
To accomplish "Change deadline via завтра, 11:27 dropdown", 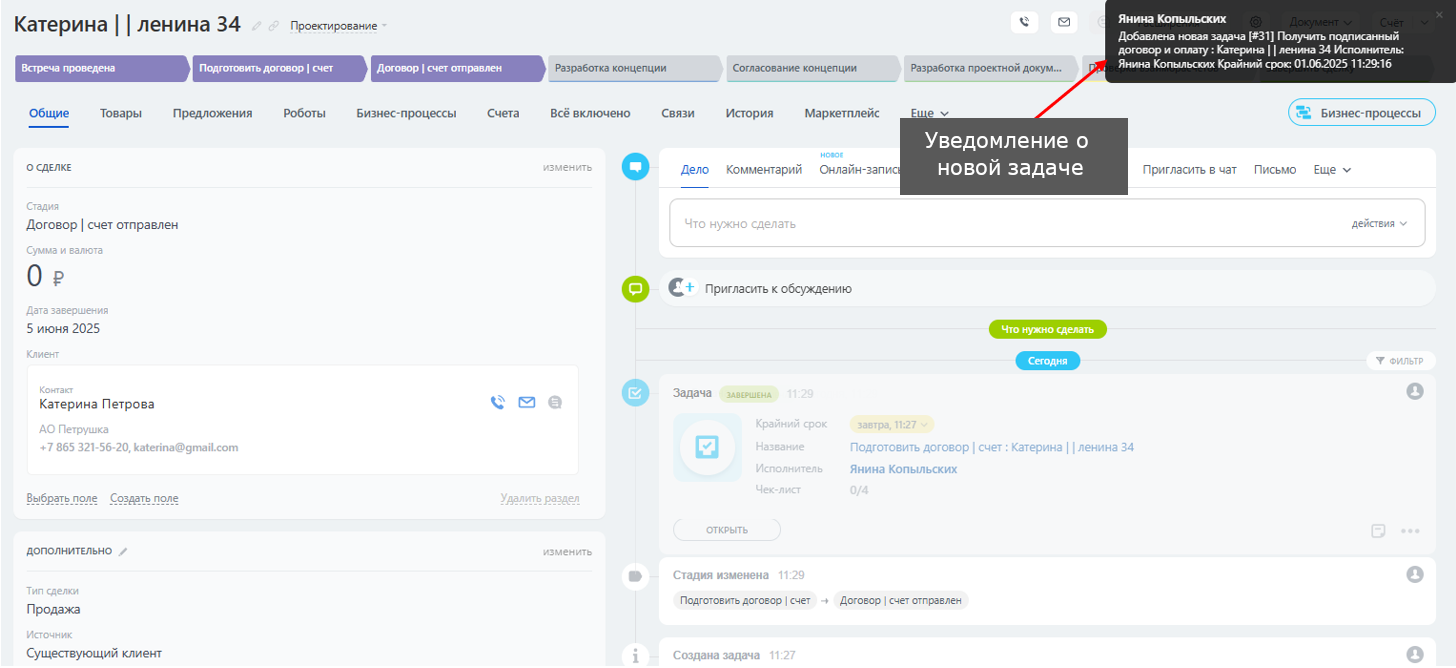I will click(891, 425).
